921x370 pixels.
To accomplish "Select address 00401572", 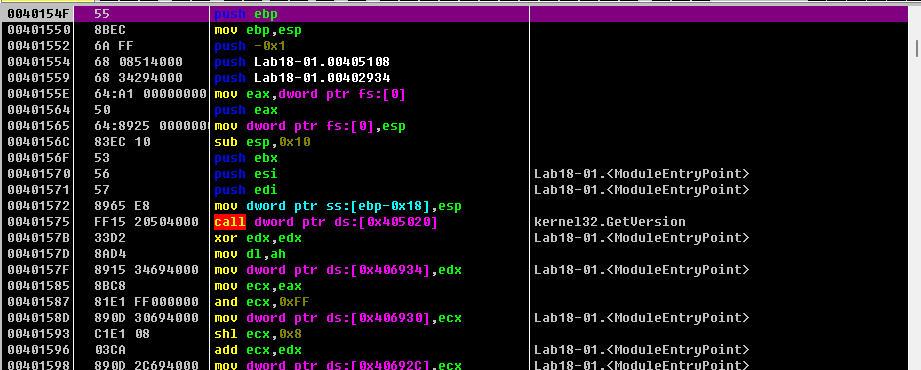I will coord(39,206).
